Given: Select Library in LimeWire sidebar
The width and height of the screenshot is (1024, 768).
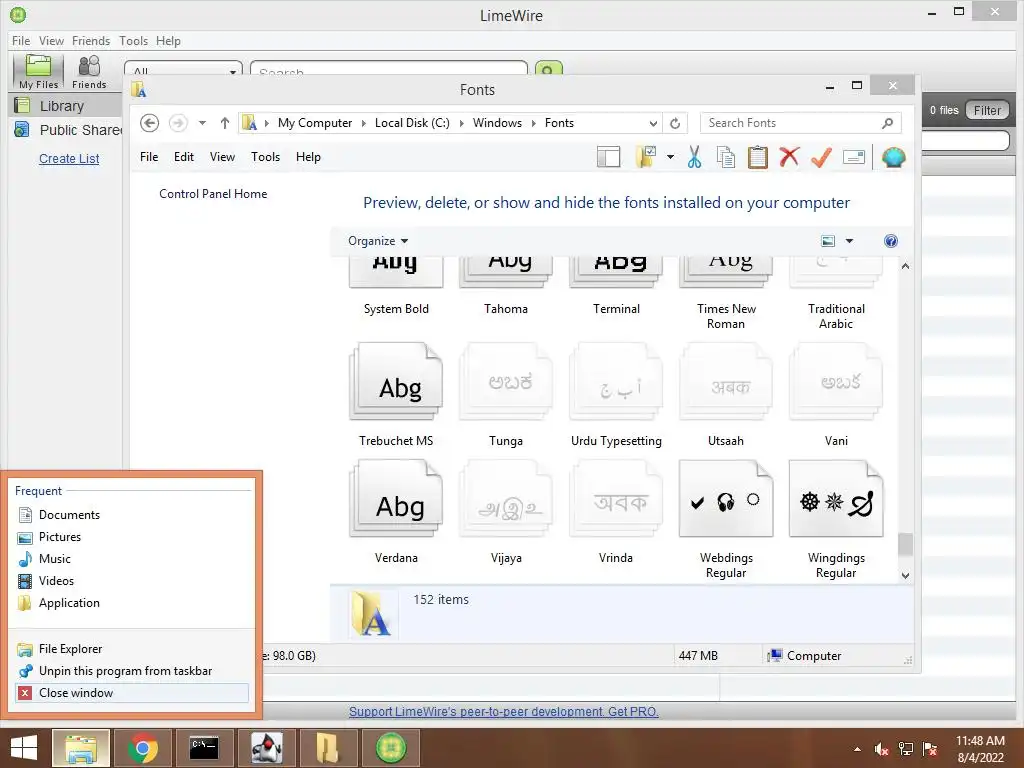Looking at the screenshot, I should [x=65, y=106].
